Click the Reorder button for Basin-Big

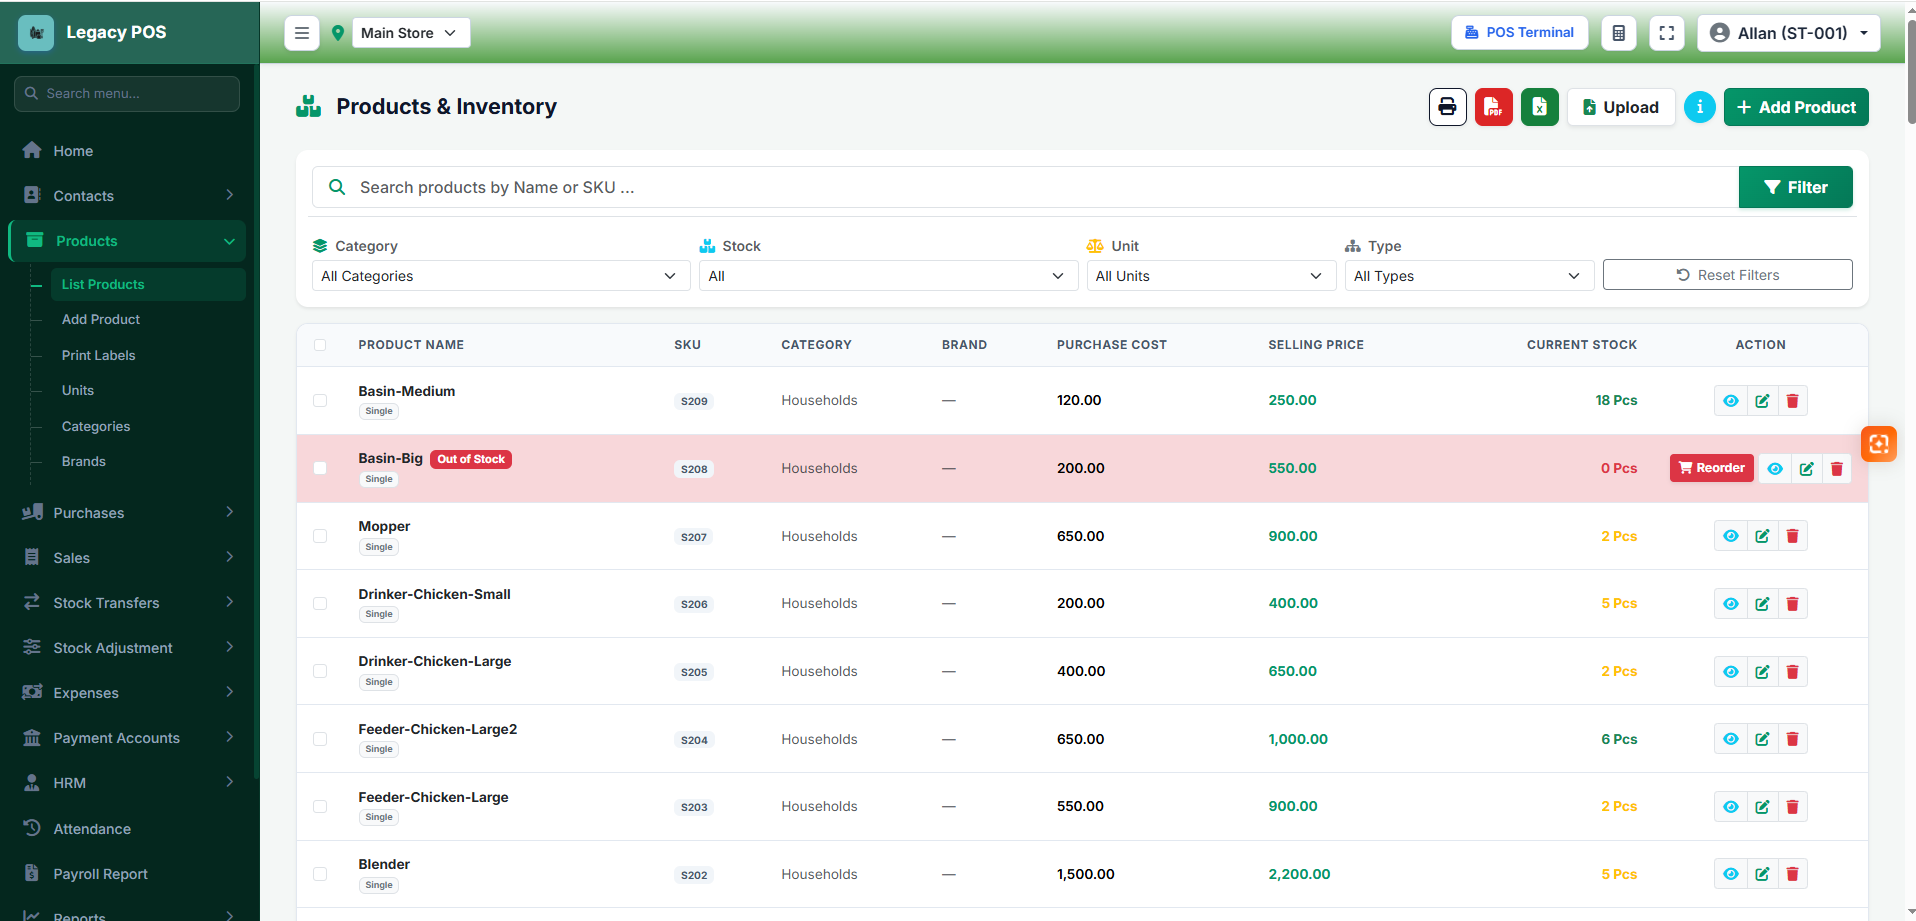(x=1711, y=468)
